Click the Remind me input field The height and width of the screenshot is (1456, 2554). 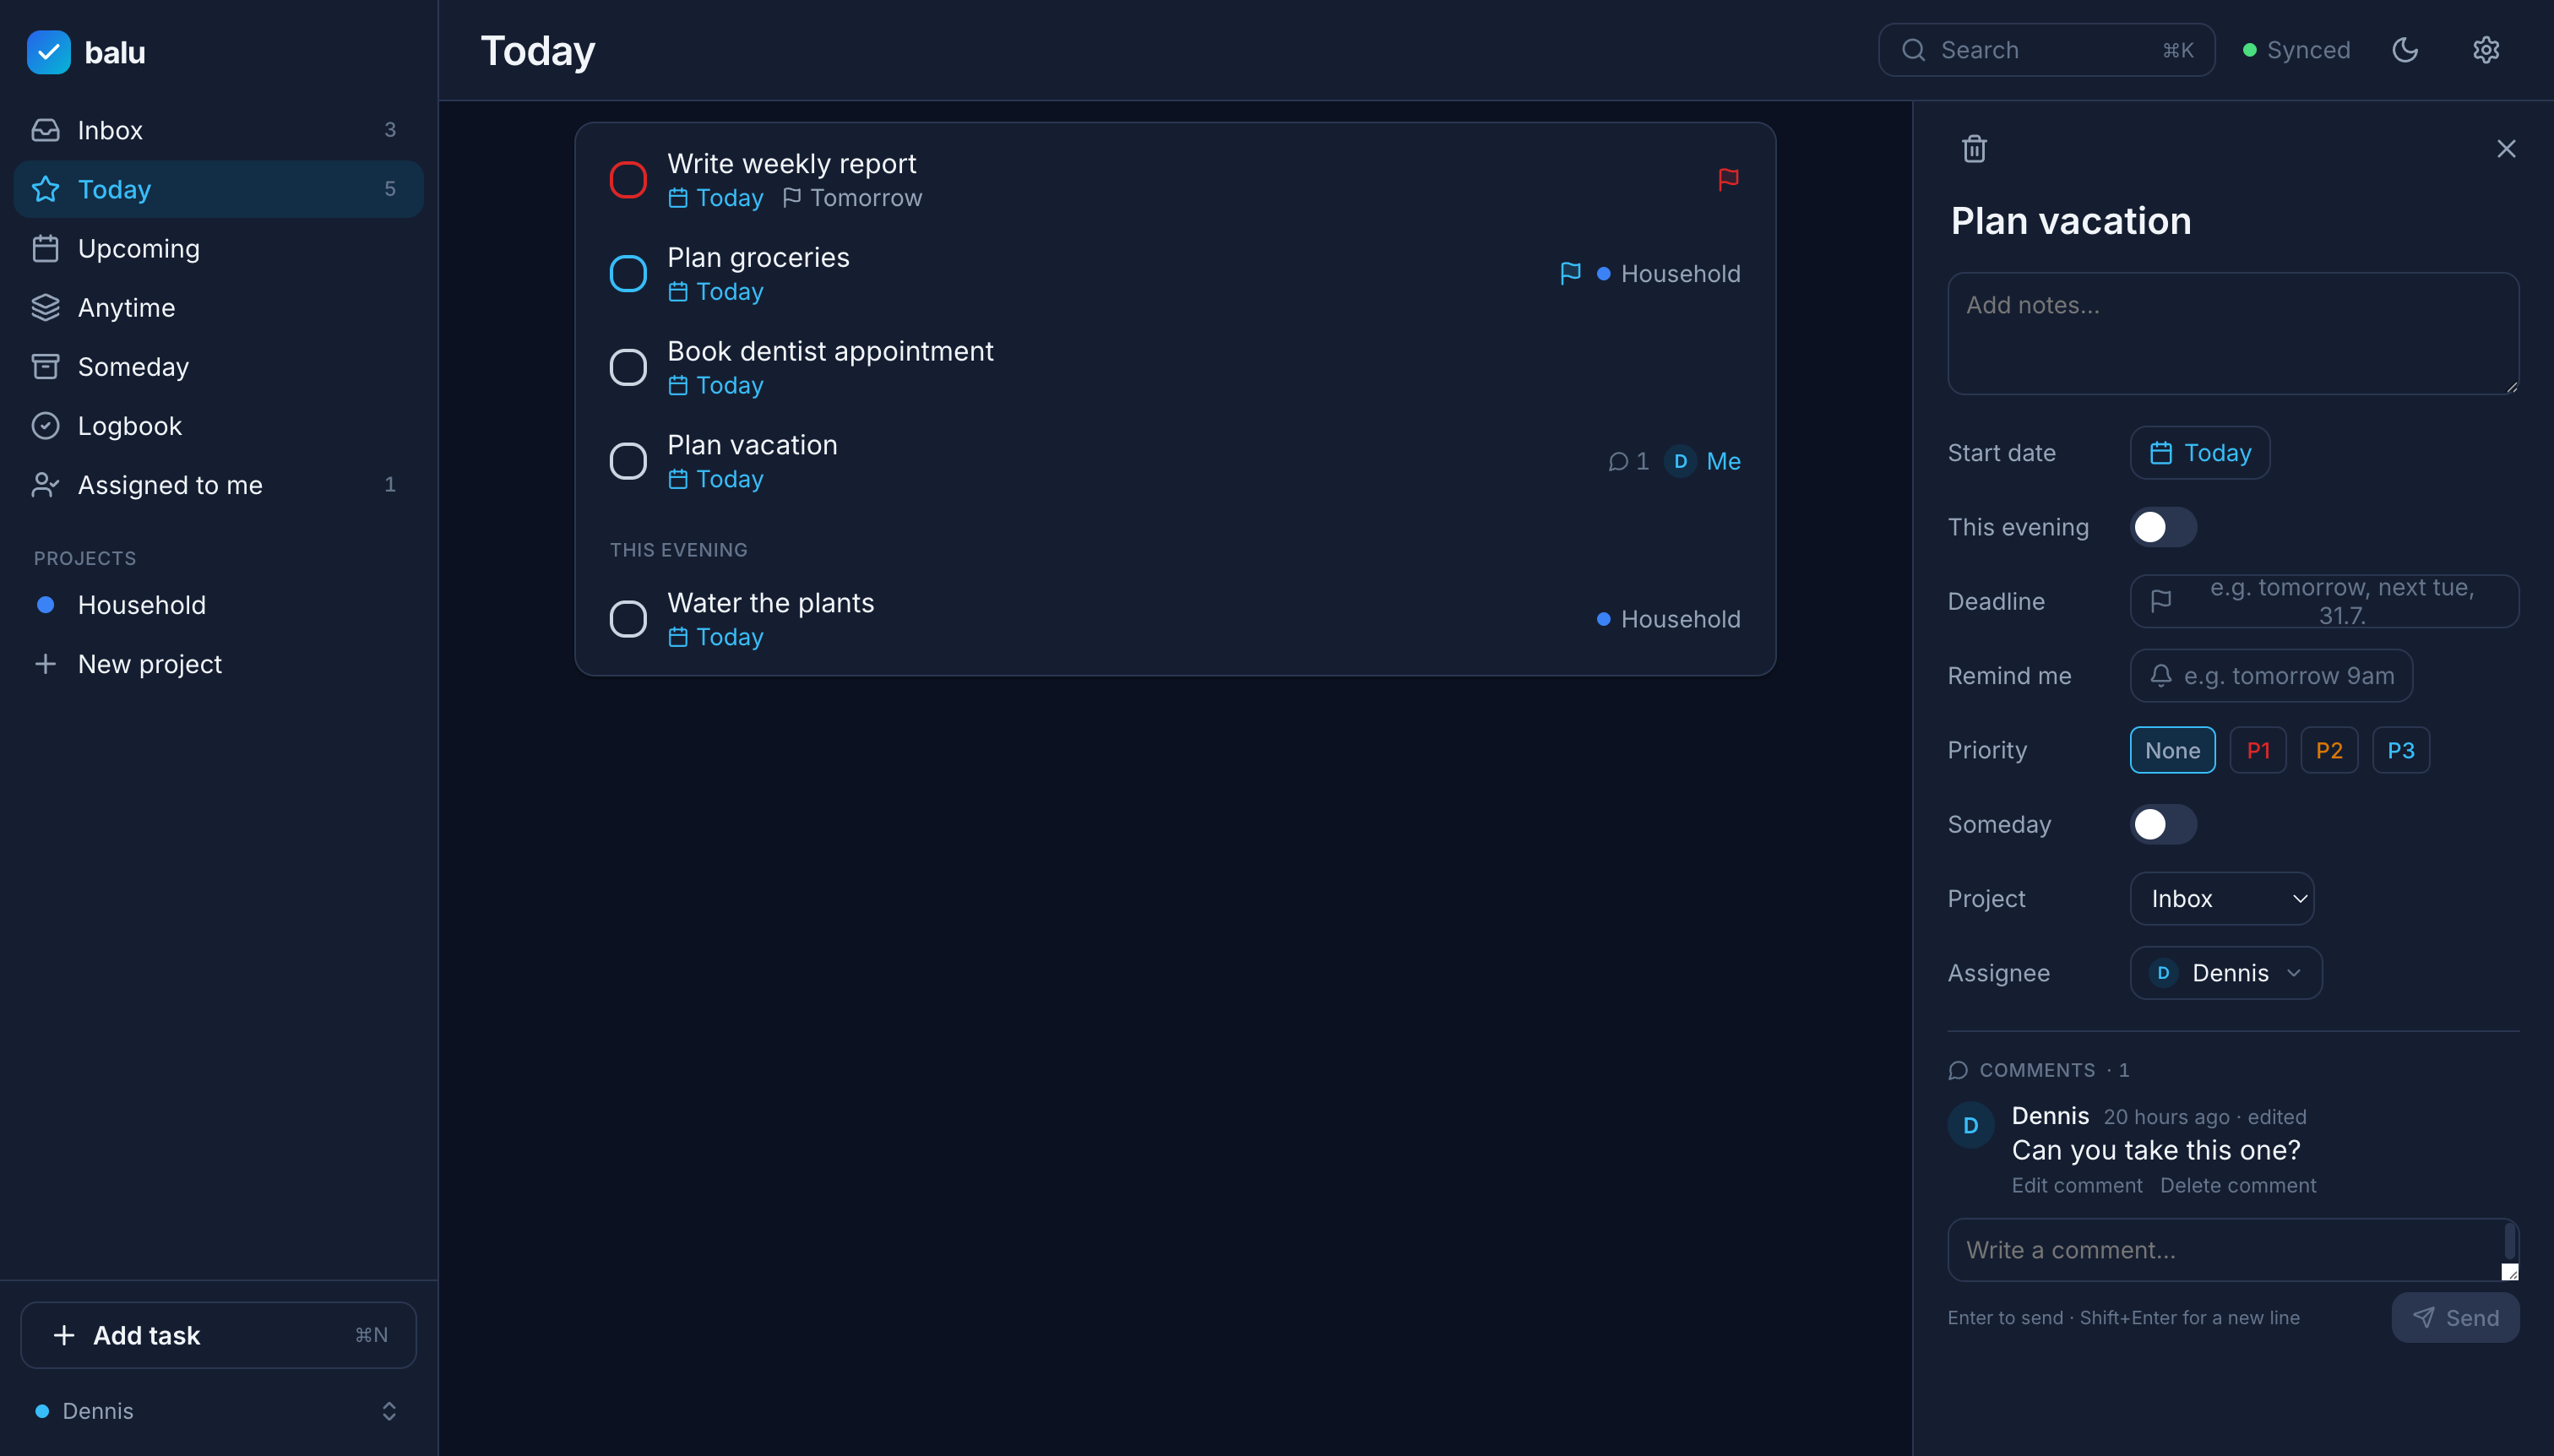click(x=2271, y=676)
